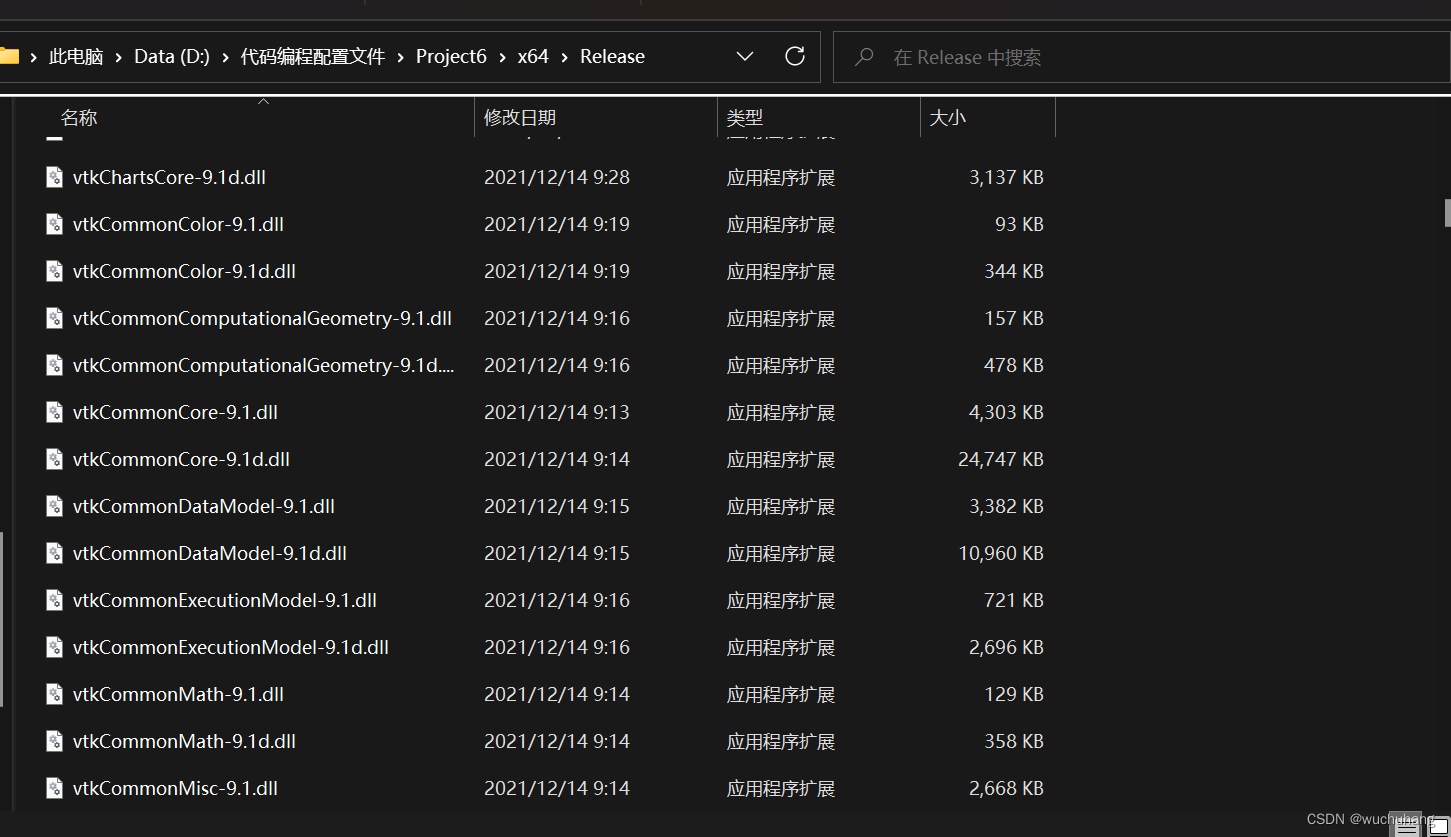Select the vtkCommonCore-9.1d.dll file icon
Viewport: 1451px width, 837px height.
(54, 459)
